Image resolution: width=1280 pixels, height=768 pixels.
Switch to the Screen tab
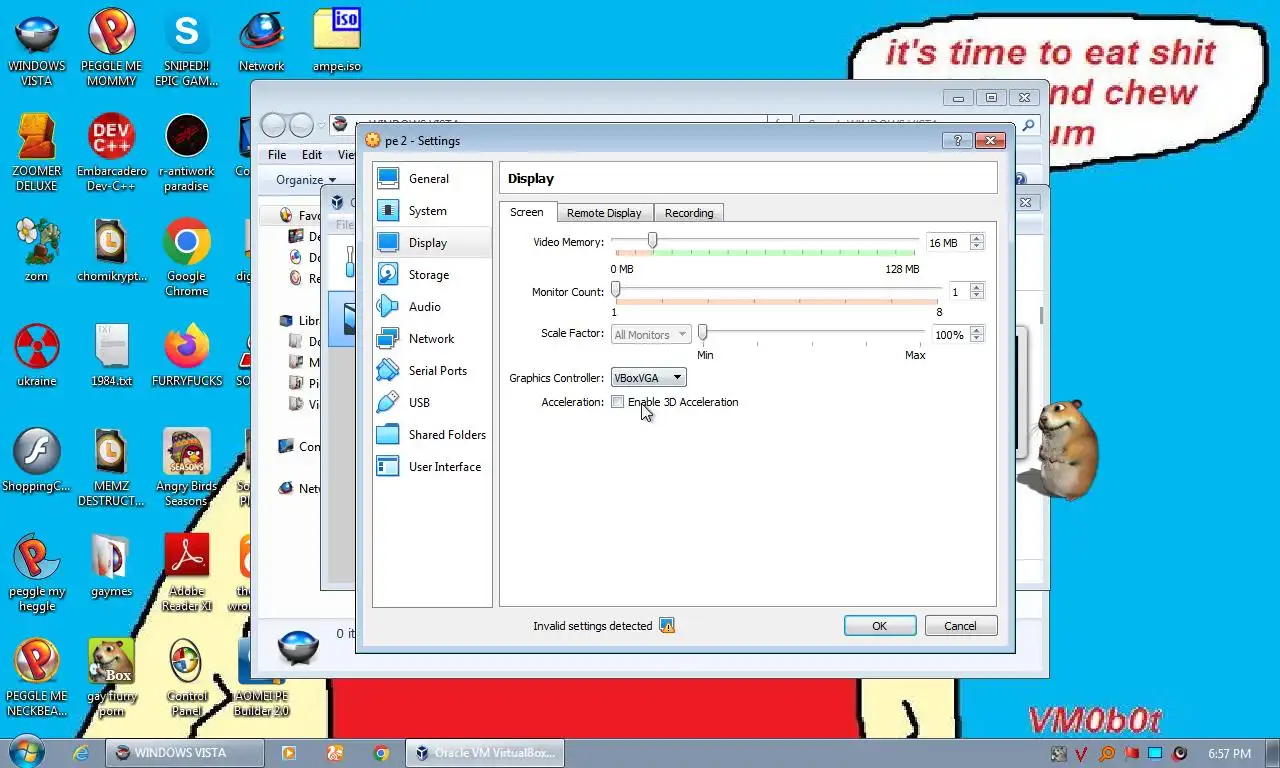(527, 212)
